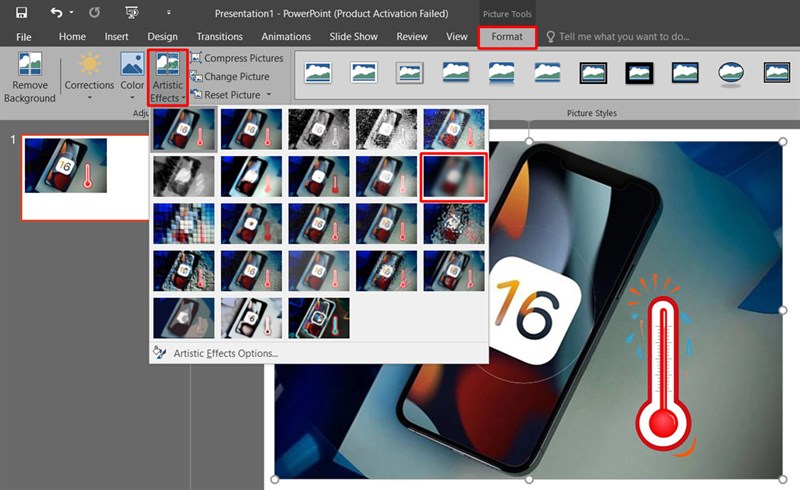Apply the Beveled Matte White picture style
This screenshot has height=490, width=800.
coord(364,72)
